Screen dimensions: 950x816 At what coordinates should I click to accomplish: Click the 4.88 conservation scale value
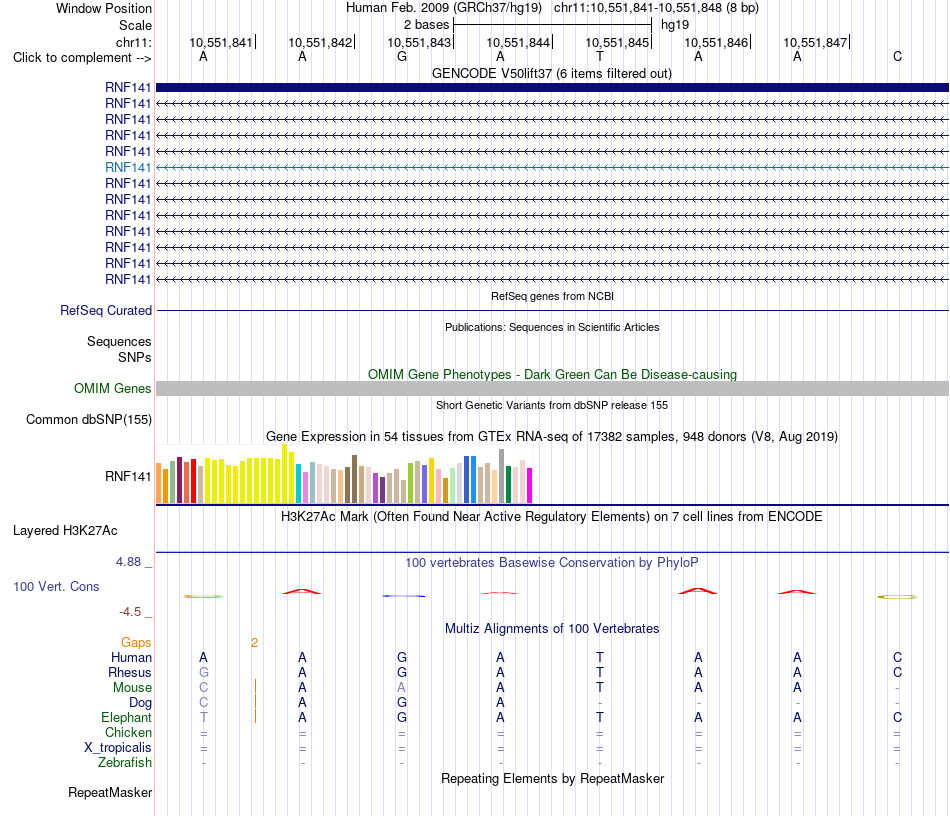pyautogui.click(x=128, y=562)
